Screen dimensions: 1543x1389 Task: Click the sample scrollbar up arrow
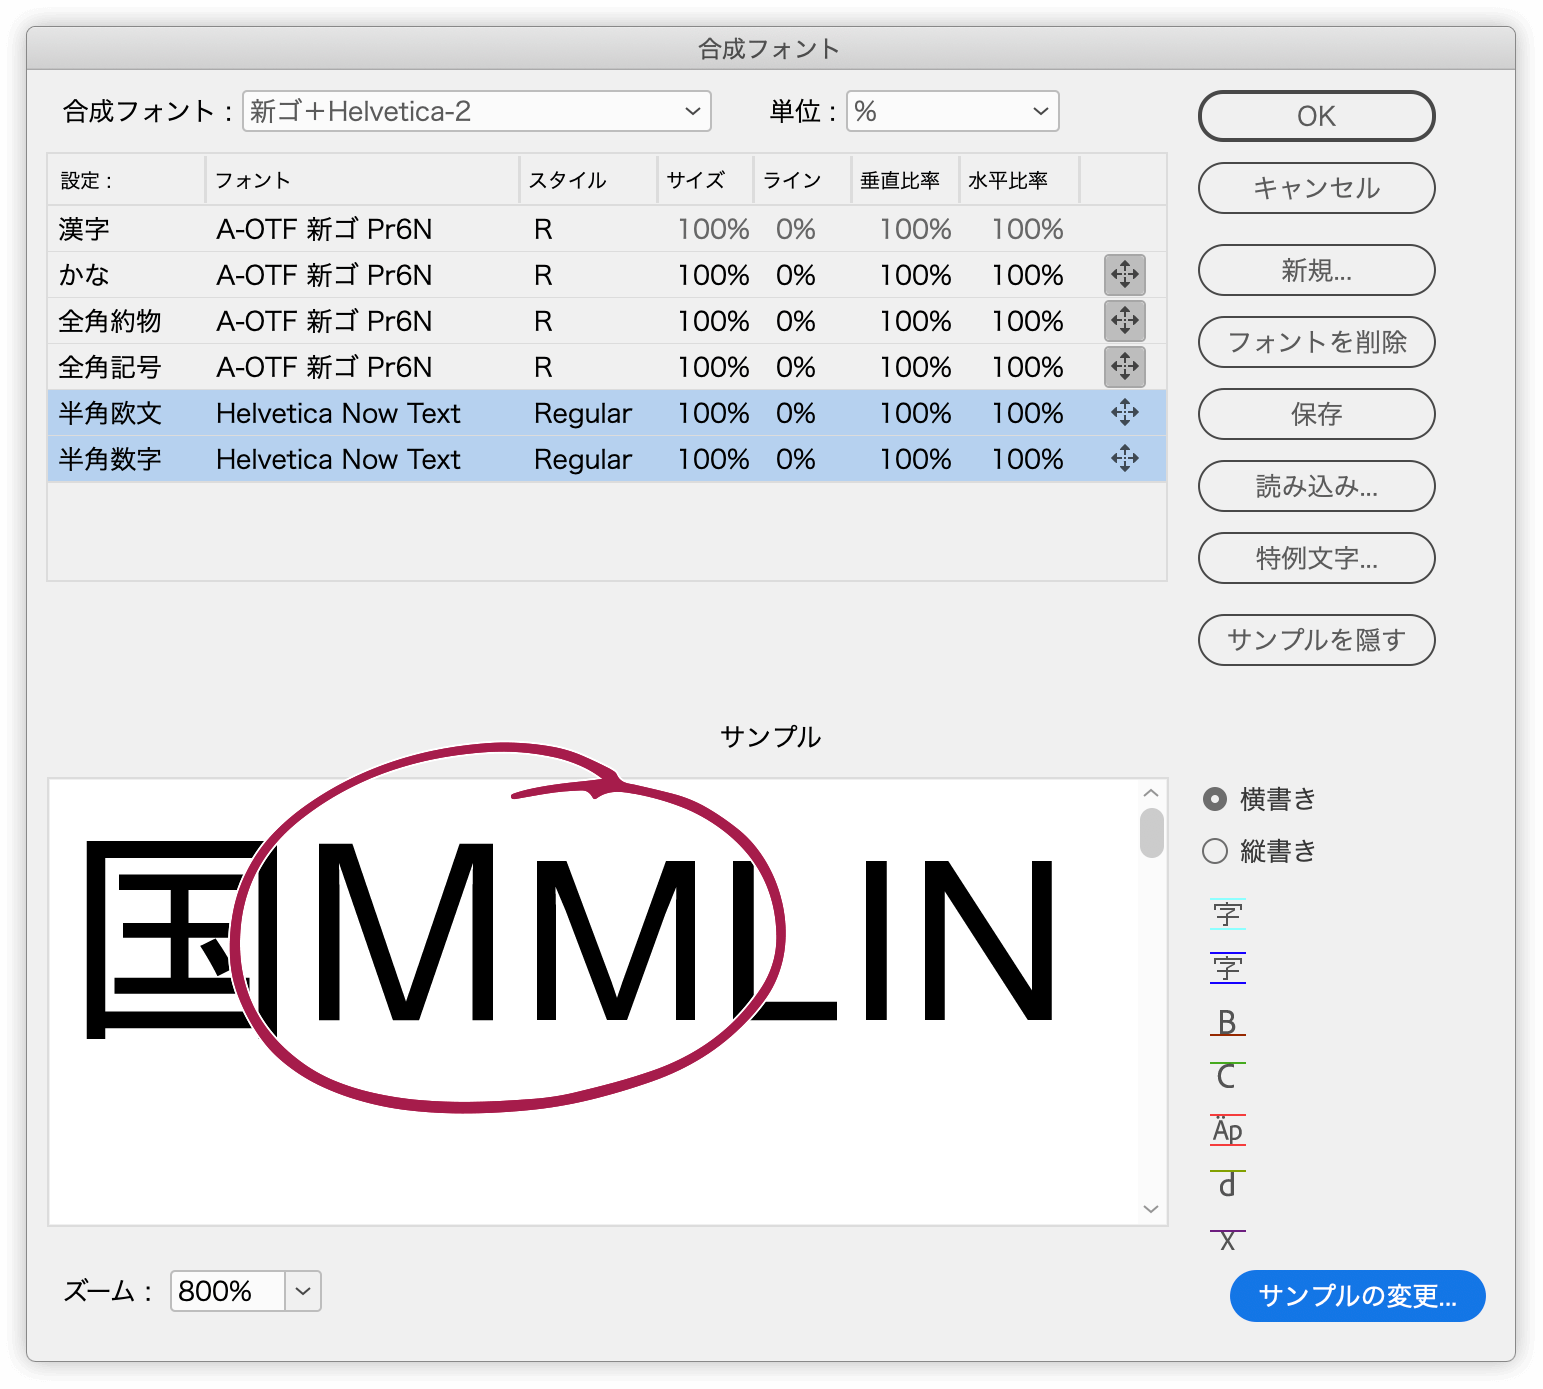tap(1151, 793)
